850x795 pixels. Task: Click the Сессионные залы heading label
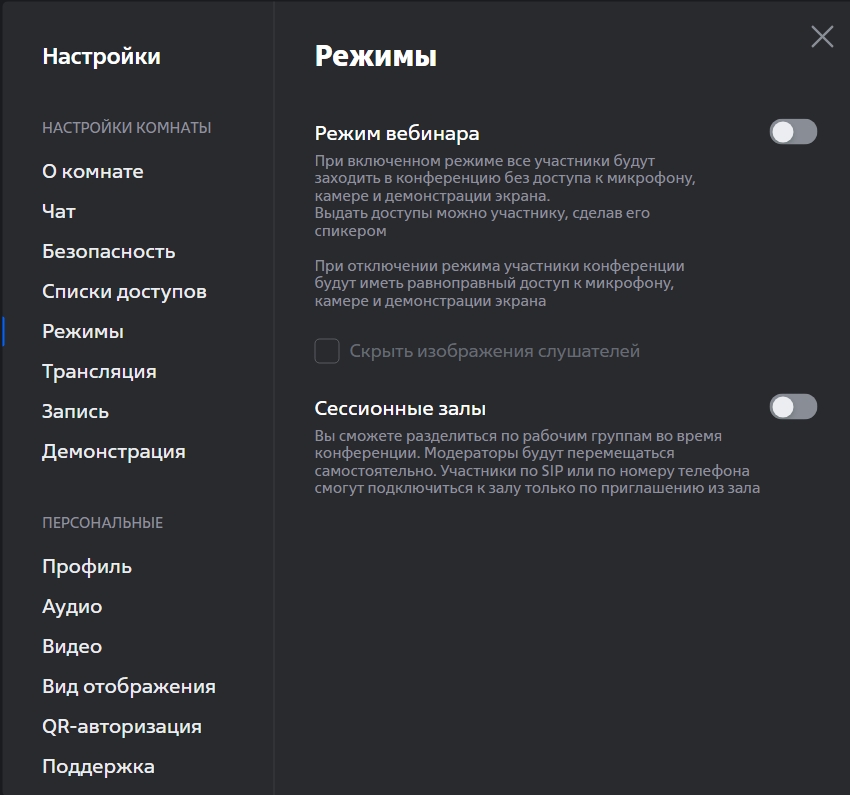coord(400,408)
